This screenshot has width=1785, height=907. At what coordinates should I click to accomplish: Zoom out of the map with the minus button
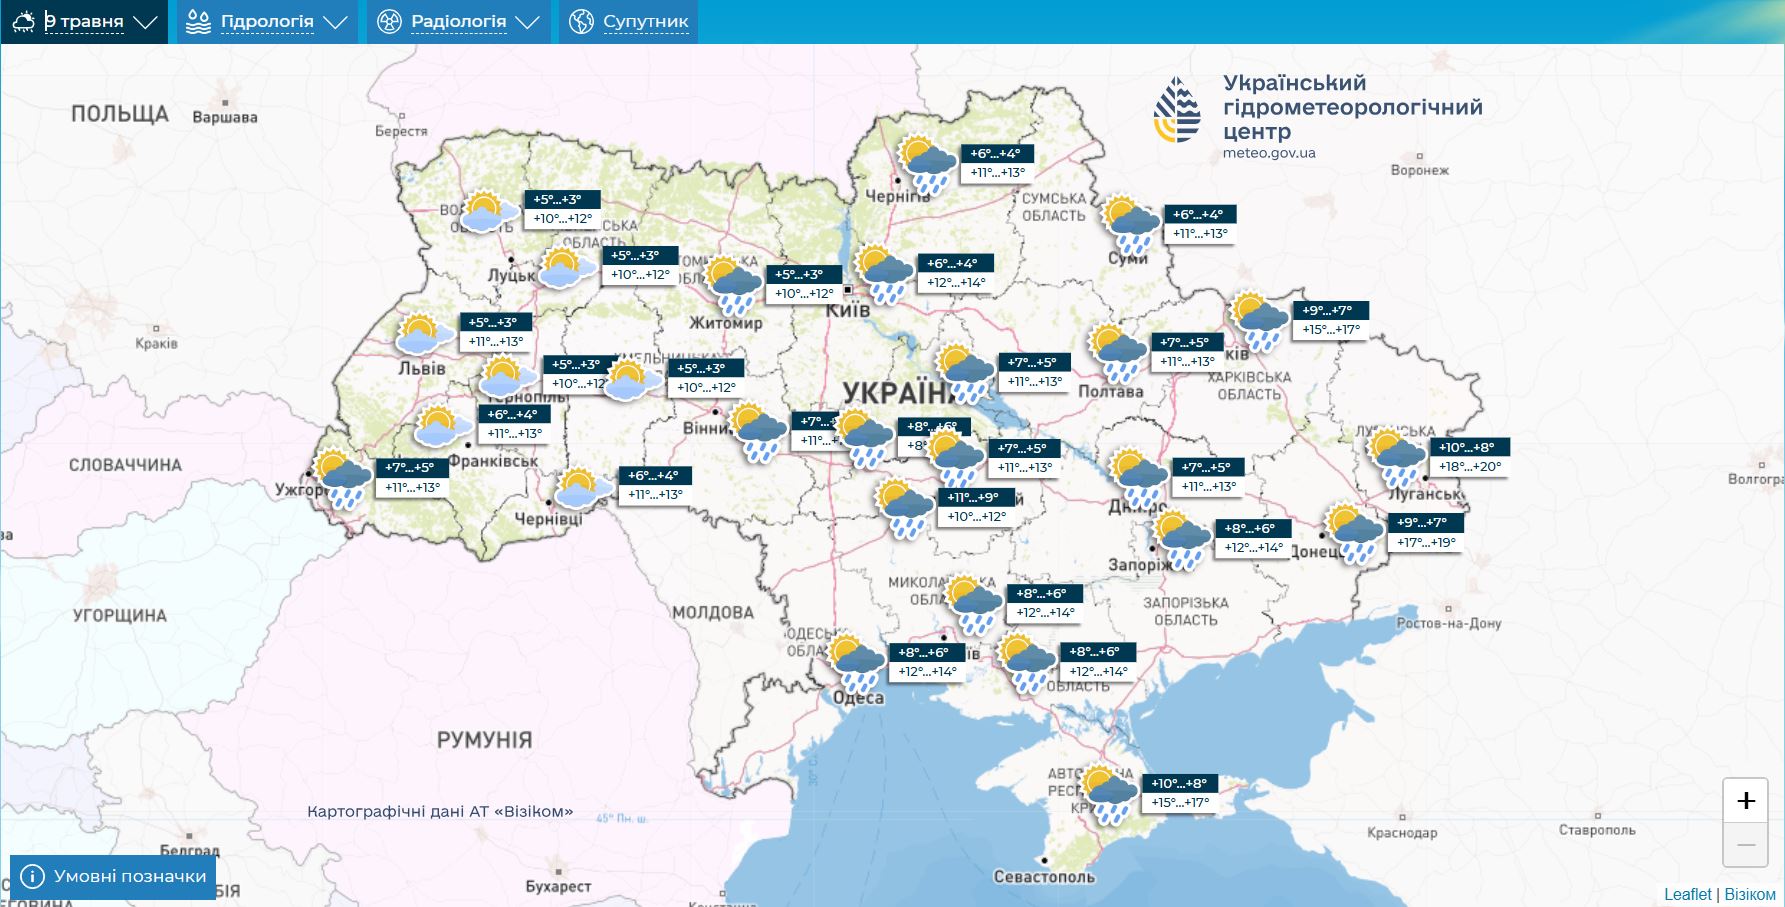1746,845
